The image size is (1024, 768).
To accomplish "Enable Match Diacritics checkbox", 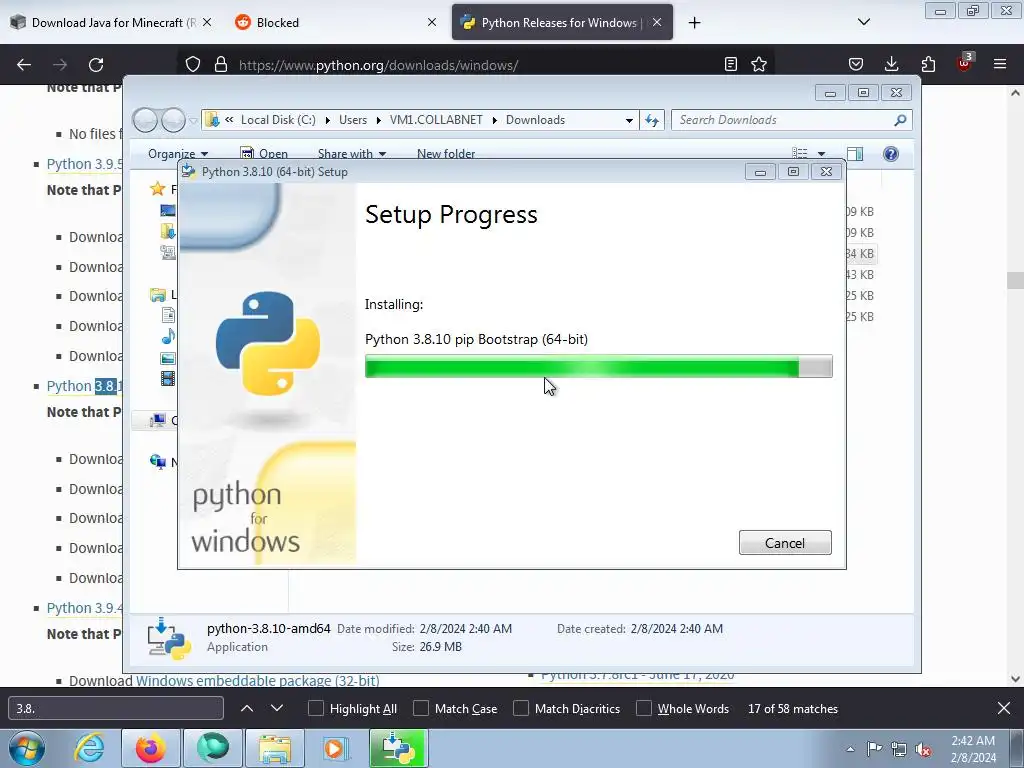I will pos(520,709).
